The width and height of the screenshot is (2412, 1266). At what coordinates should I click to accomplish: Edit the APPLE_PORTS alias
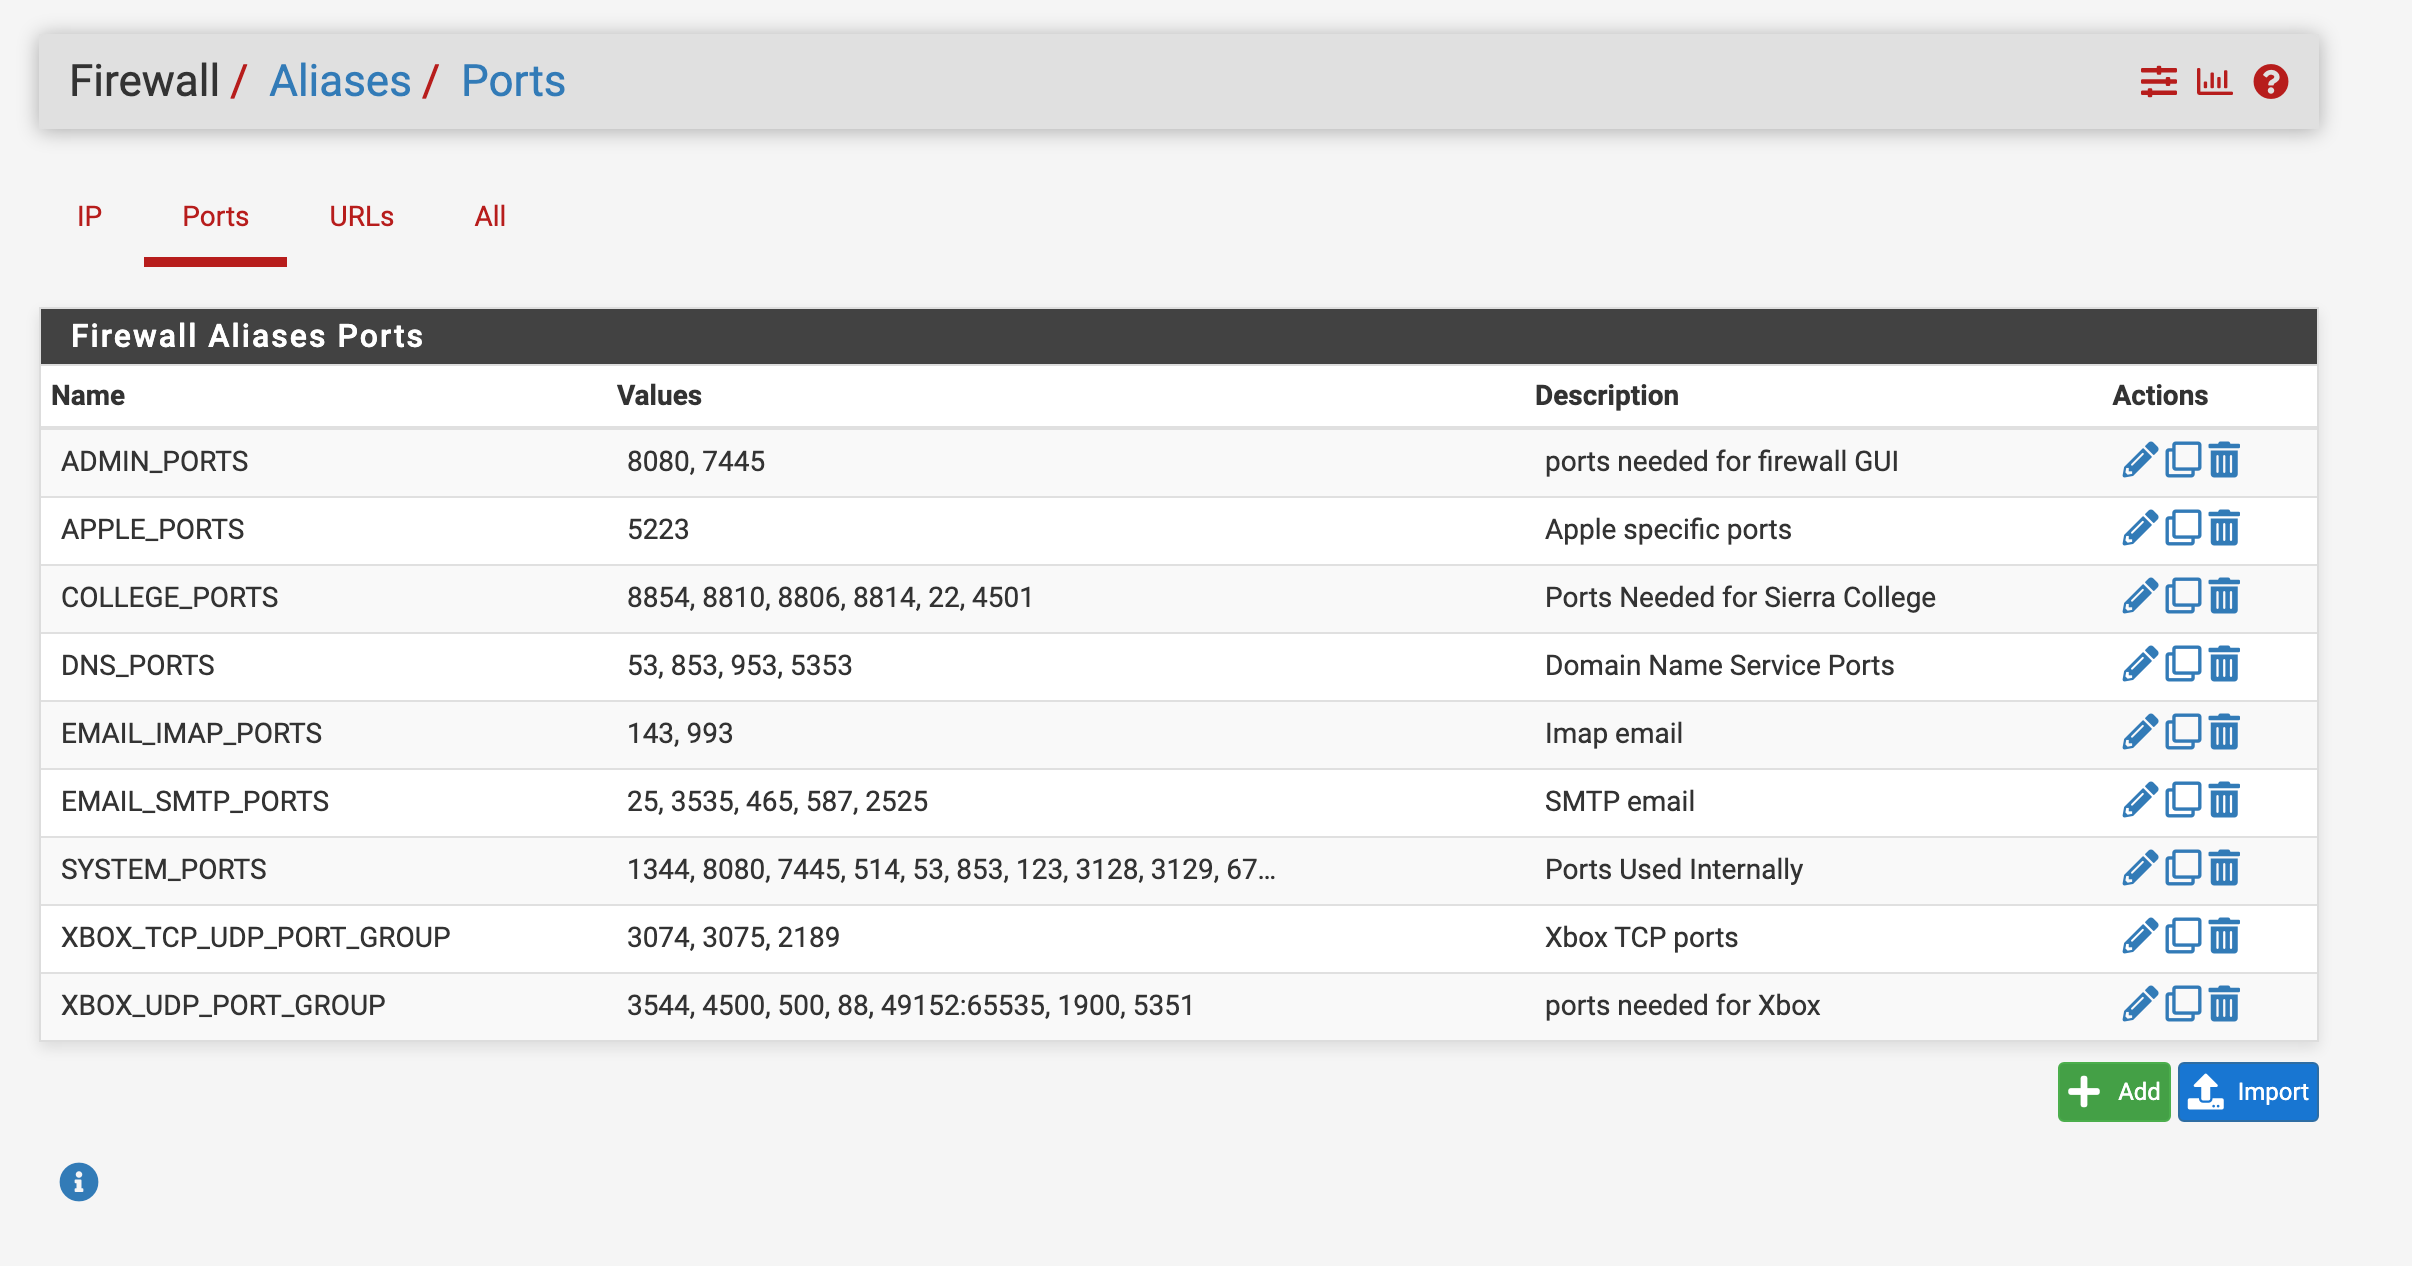2139,529
